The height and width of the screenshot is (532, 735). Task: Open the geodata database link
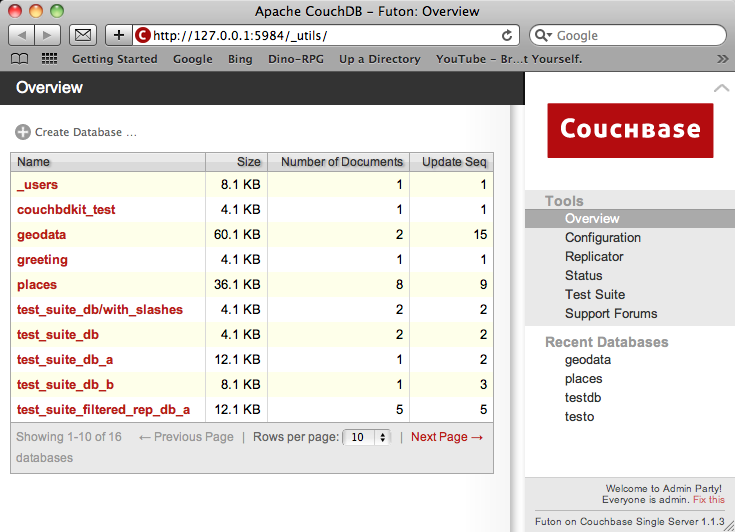point(42,235)
